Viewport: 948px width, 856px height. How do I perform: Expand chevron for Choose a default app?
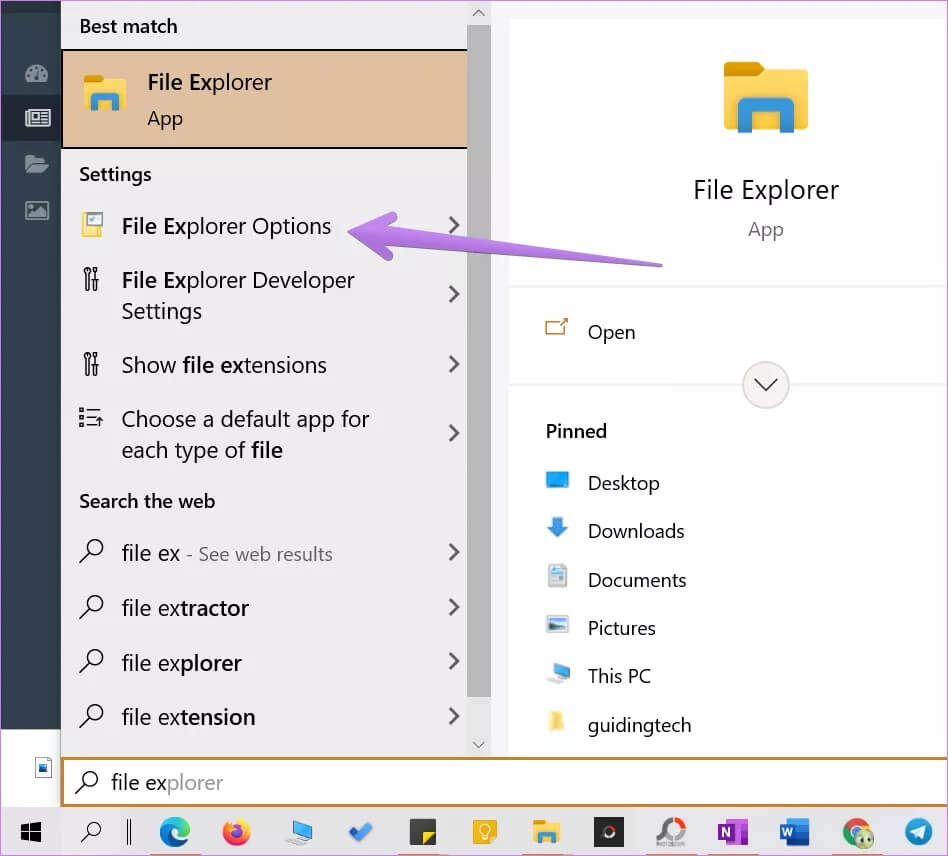tap(454, 433)
